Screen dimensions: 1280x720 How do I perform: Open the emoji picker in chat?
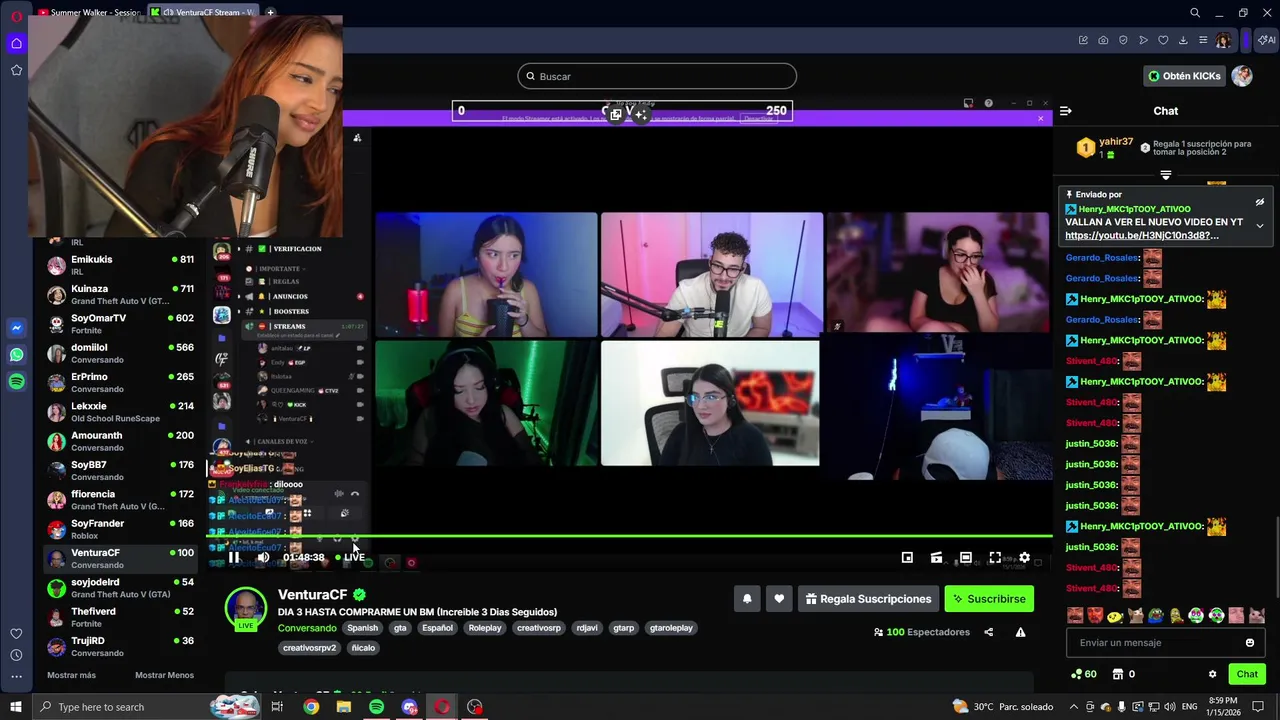coord(1250,643)
